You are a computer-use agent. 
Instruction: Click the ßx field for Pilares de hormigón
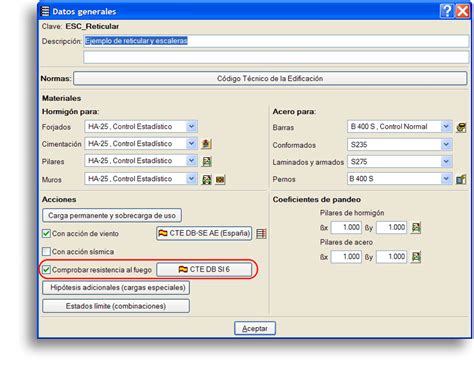click(x=346, y=228)
